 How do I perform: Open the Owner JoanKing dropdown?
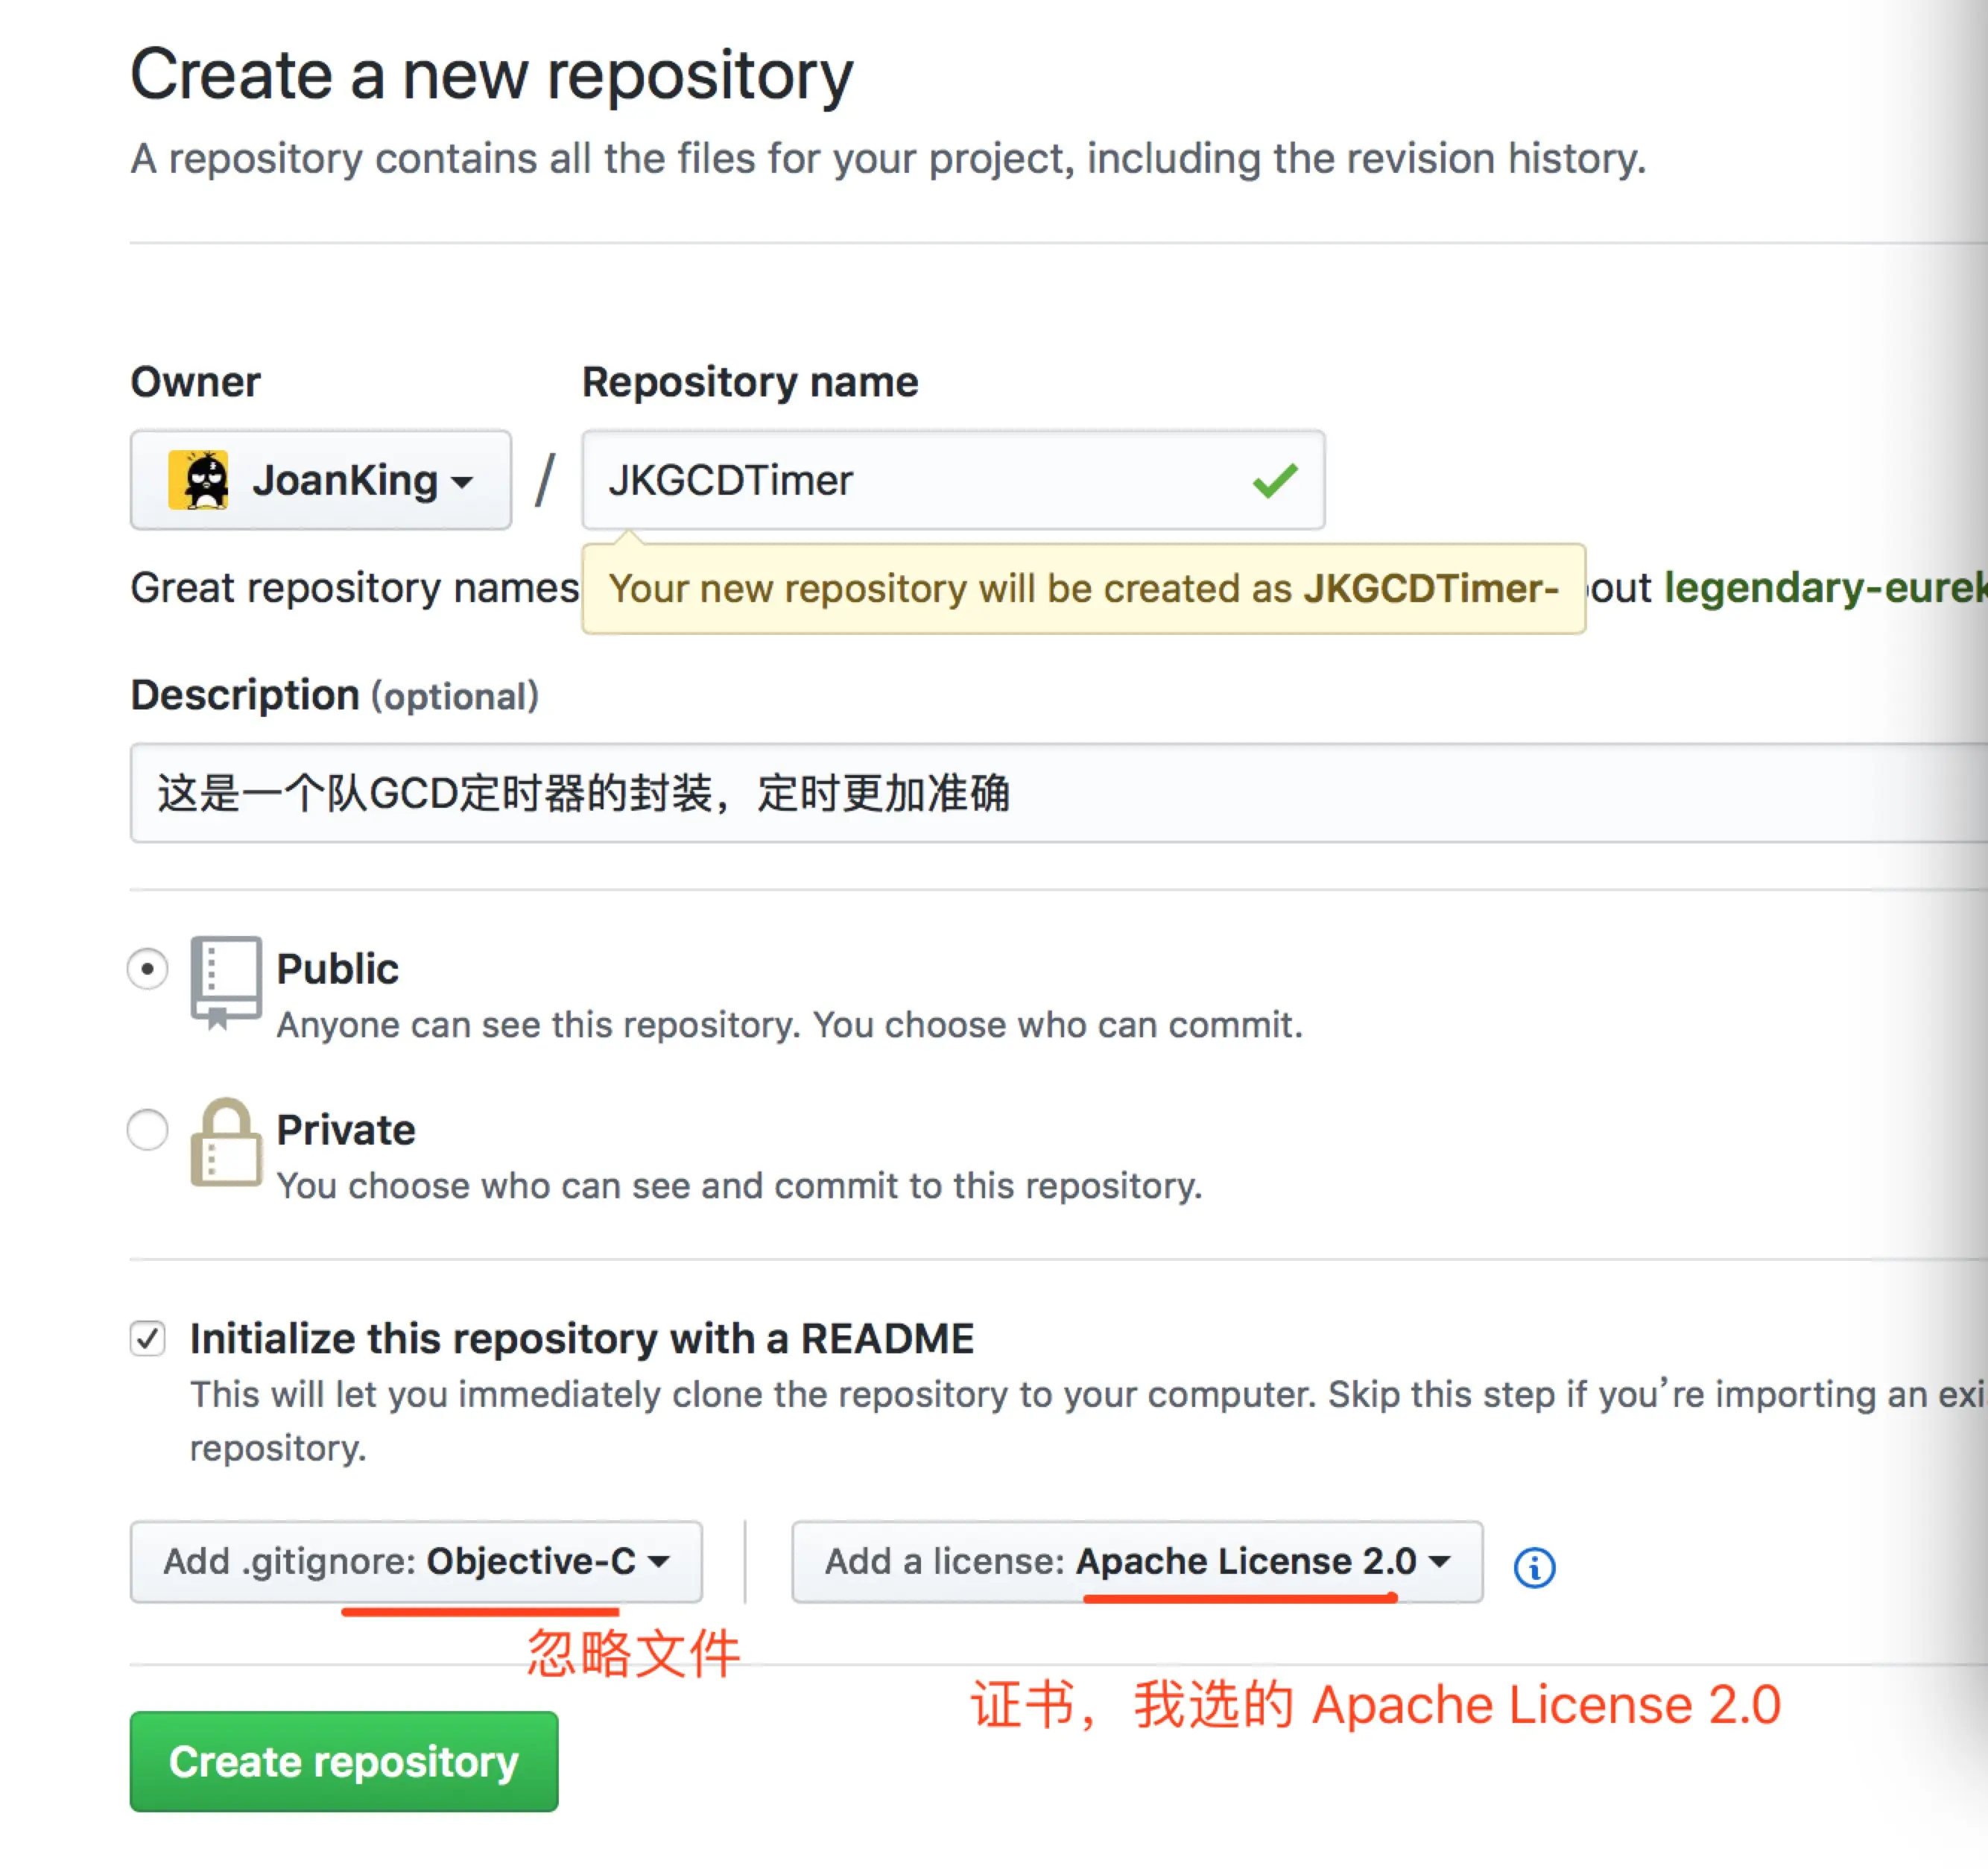point(321,480)
